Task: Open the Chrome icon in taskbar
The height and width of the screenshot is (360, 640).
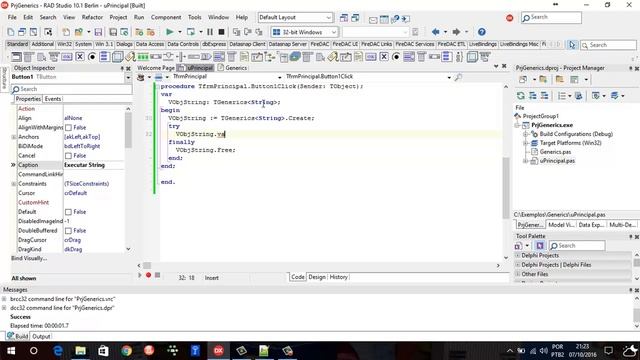Action: (127, 351)
